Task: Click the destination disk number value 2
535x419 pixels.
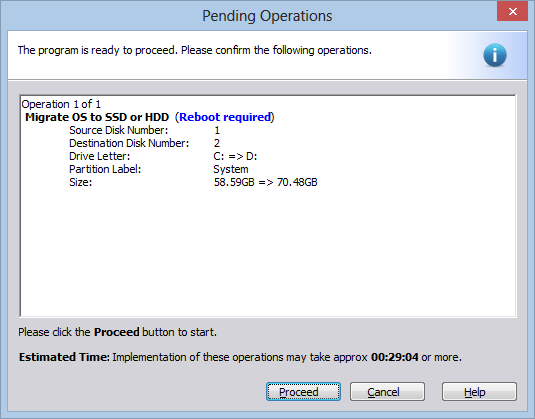Action: [x=217, y=143]
